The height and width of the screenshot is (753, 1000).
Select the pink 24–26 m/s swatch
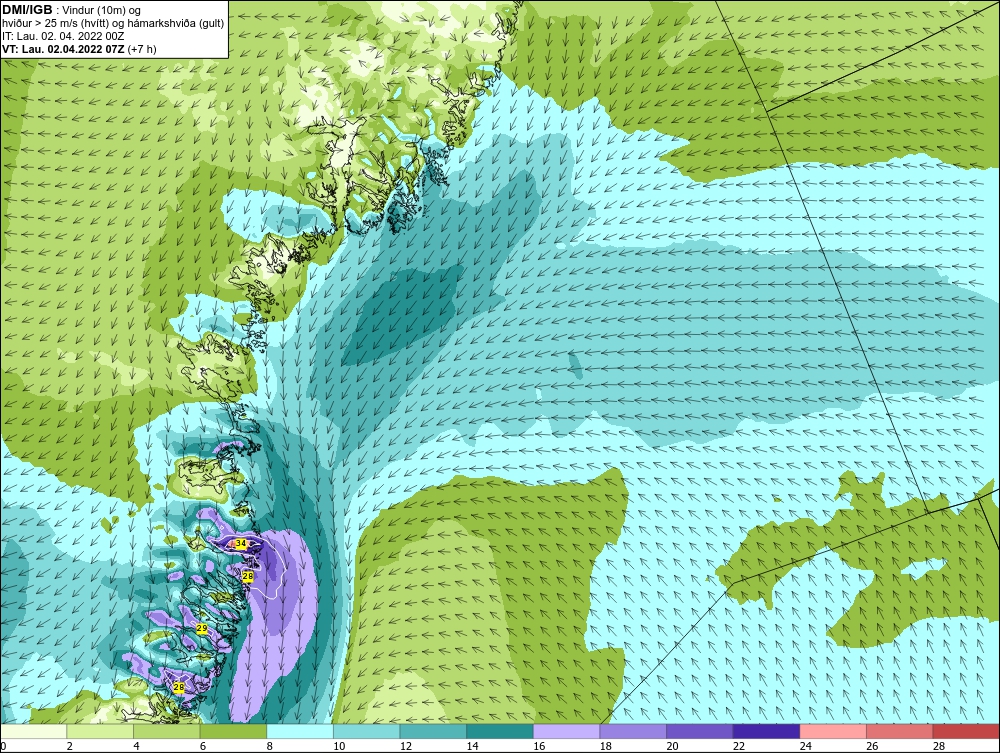(x=833, y=731)
